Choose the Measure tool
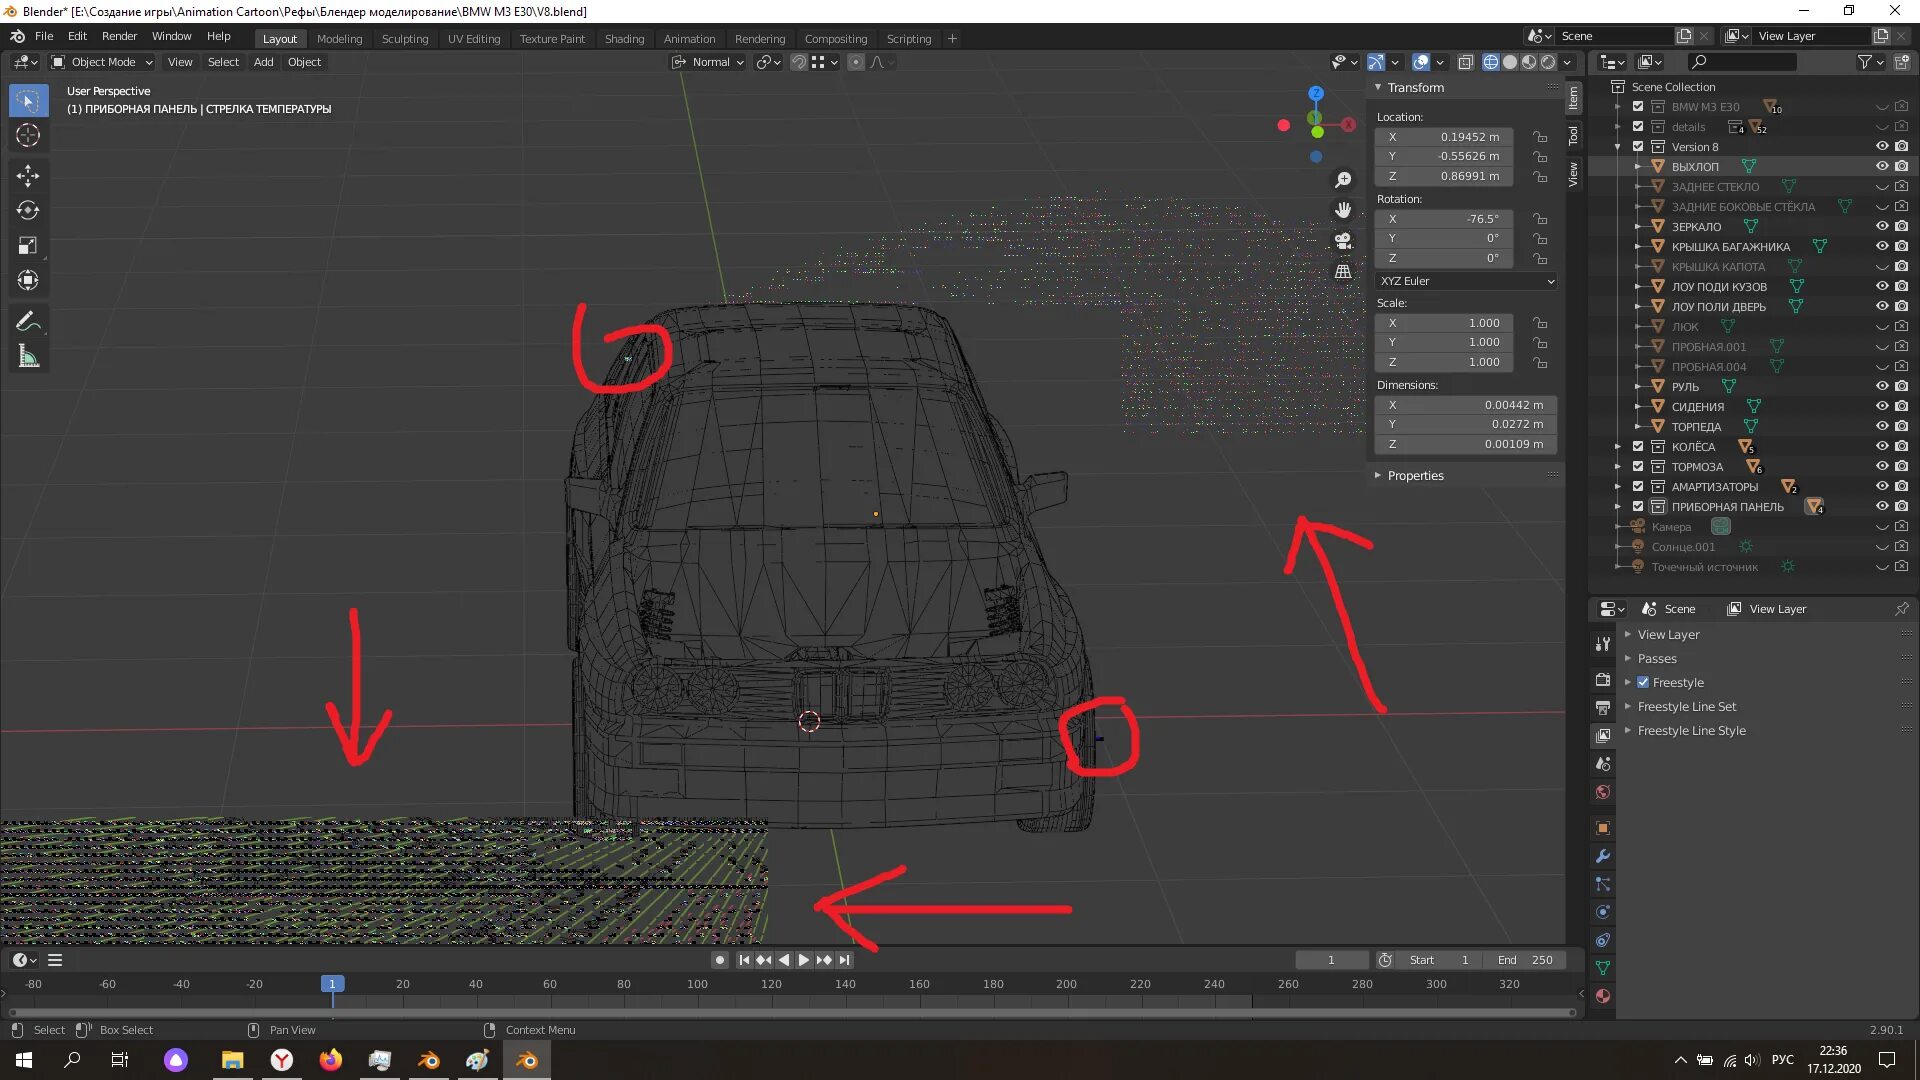Viewport: 1920px width, 1080px height. pyautogui.click(x=28, y=357)
